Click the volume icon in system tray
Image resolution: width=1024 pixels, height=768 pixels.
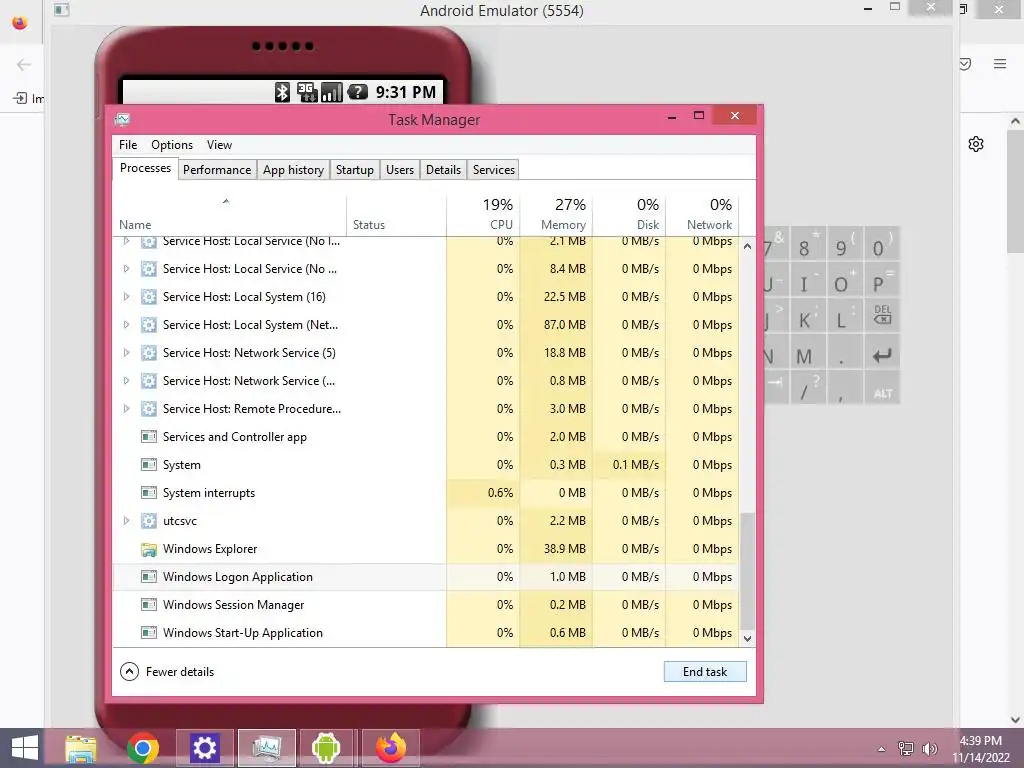(929, 749)
